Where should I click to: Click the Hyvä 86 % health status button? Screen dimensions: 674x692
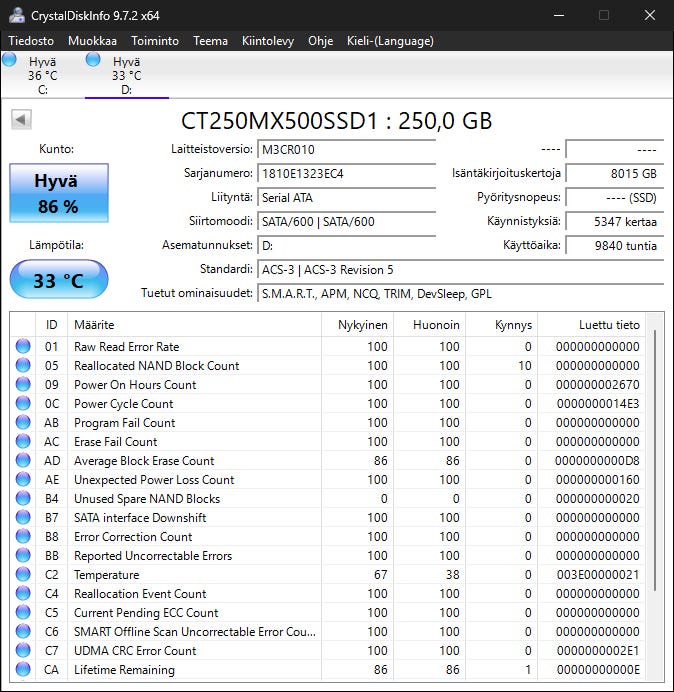57,194
